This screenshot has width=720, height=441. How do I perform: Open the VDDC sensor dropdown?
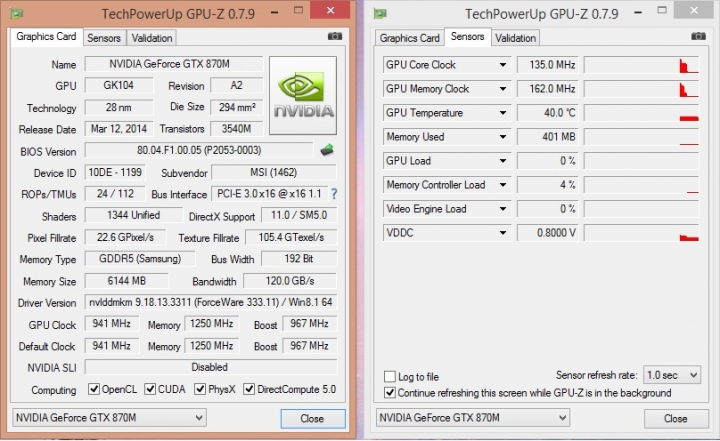pyautogui.click(x=503, y=233)
